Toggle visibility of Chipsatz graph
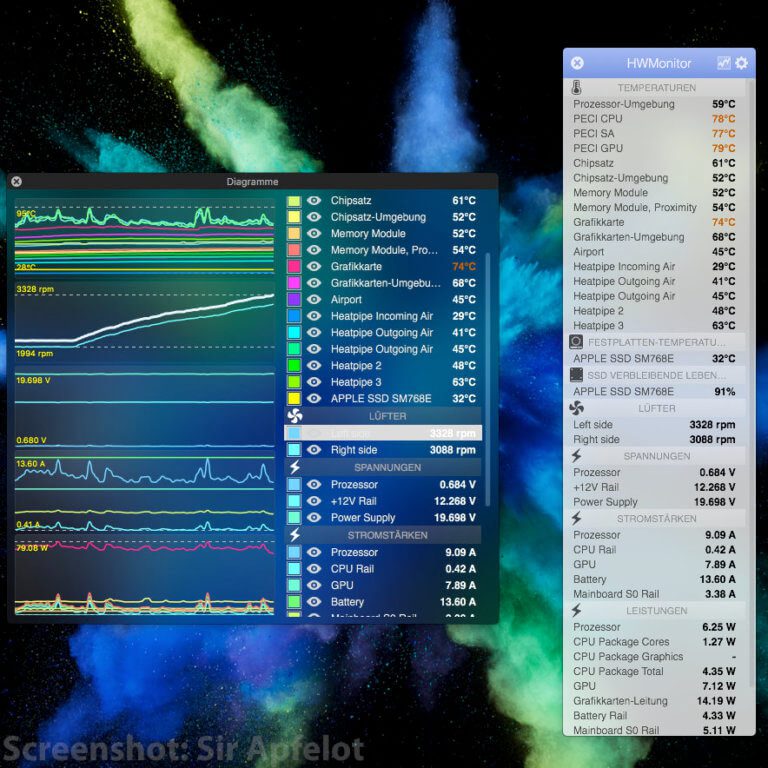The image size is (768, 768). click(314, 200)
